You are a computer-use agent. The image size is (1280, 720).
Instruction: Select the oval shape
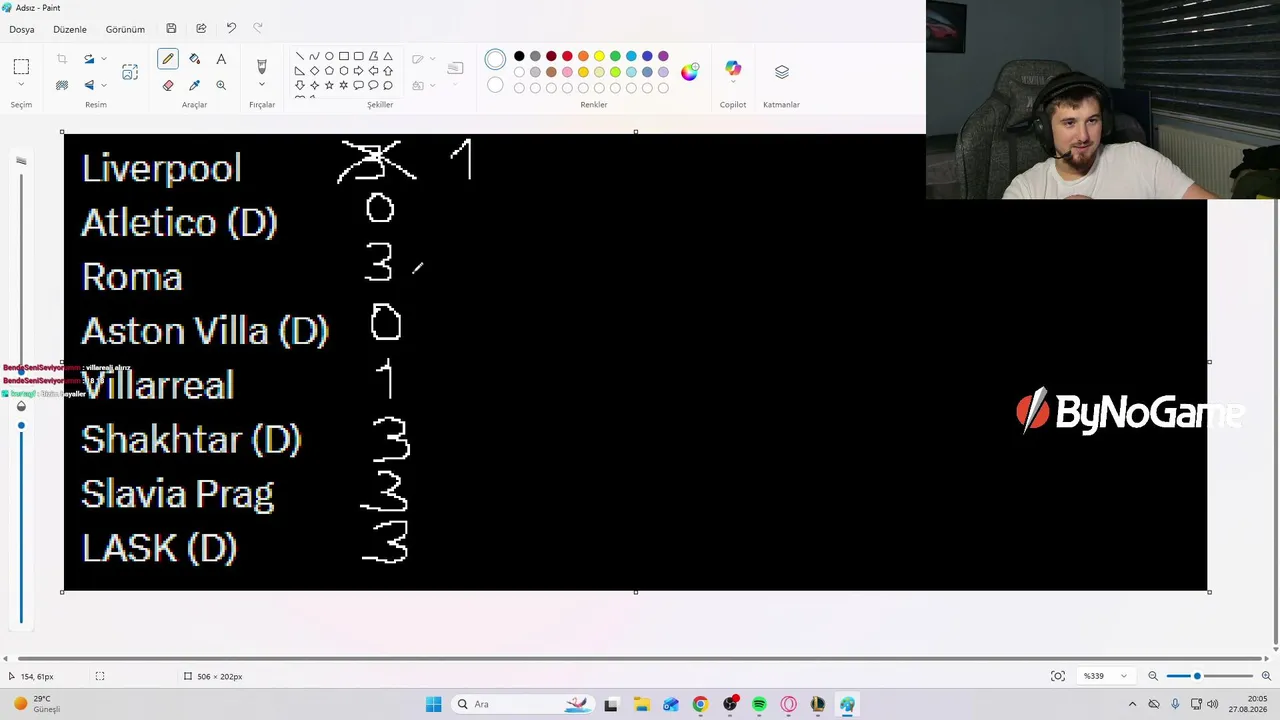pyautogui.click(x=329, y=57)
